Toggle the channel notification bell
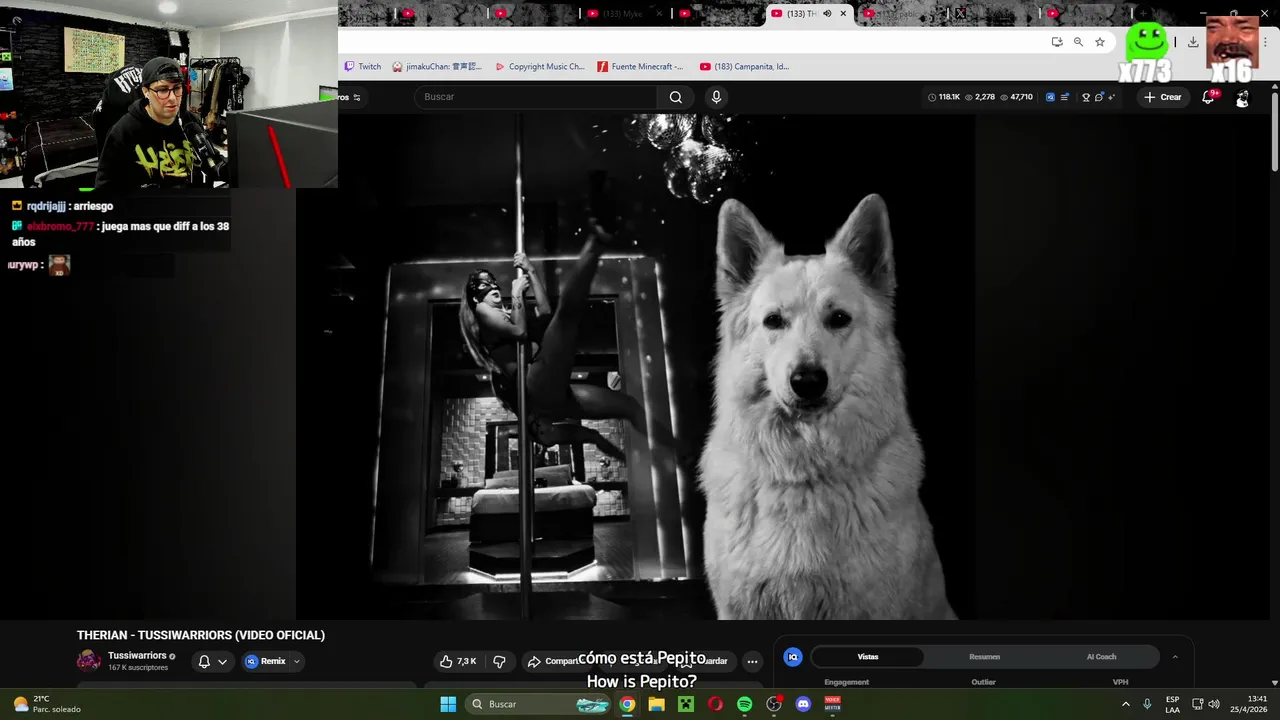 pyautogui.click(x=204, y=661)
